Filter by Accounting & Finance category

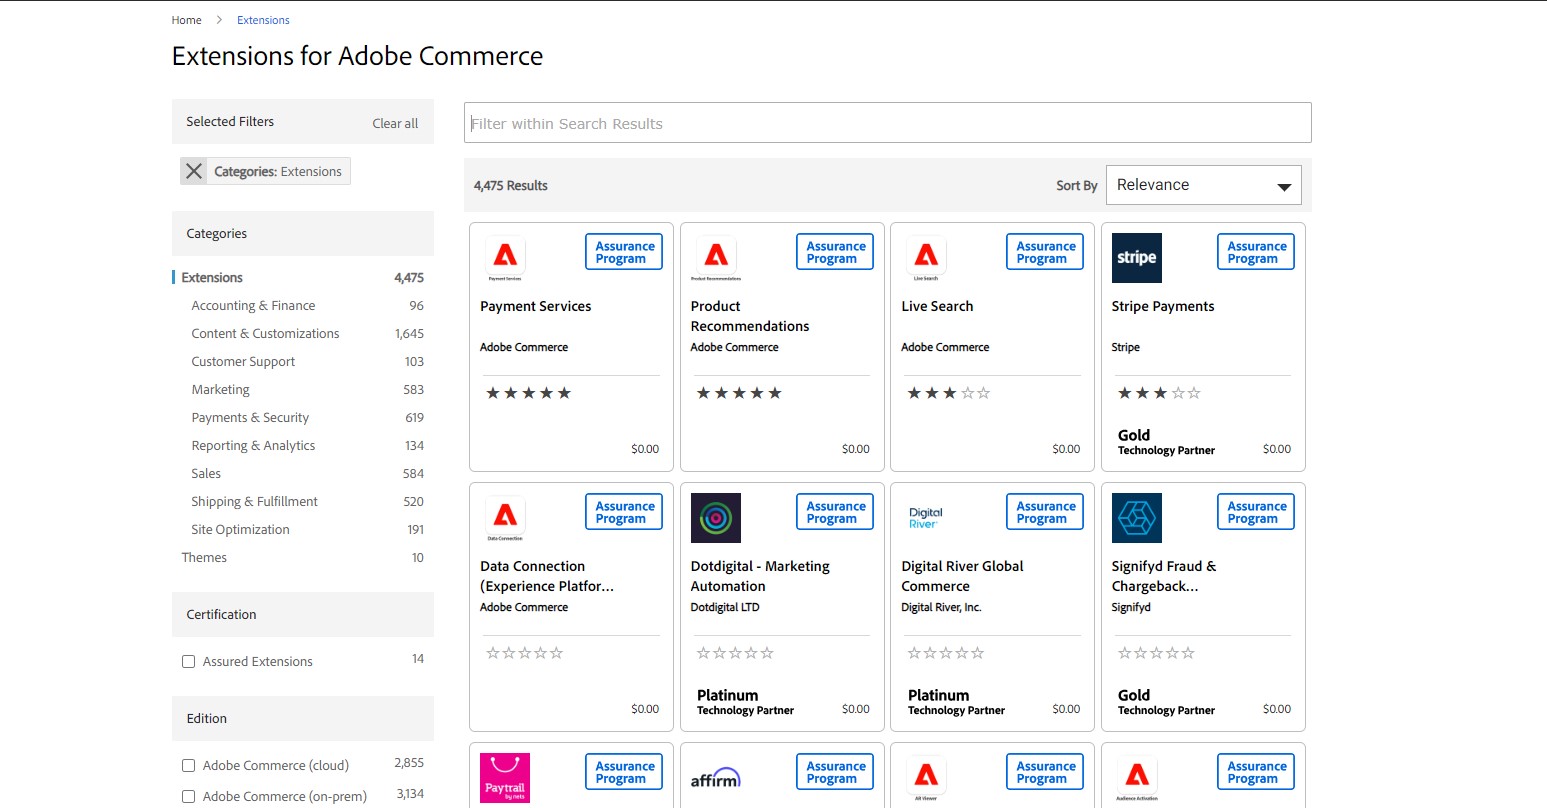pyautogui.click(x=253, y=305)
